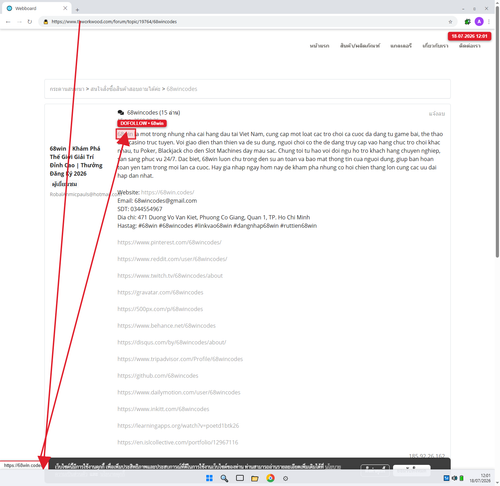Open the github.com/68wincodes link

[158, 376]
